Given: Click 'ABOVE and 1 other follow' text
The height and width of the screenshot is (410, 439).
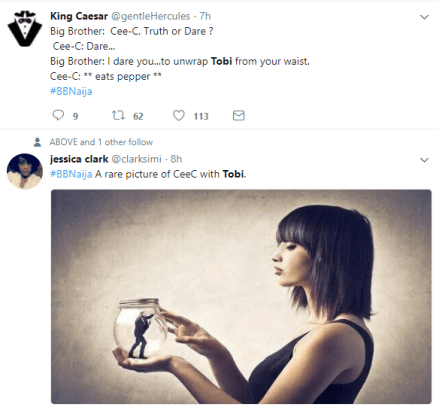Looking at the screenshot, I should click(101, 142).
